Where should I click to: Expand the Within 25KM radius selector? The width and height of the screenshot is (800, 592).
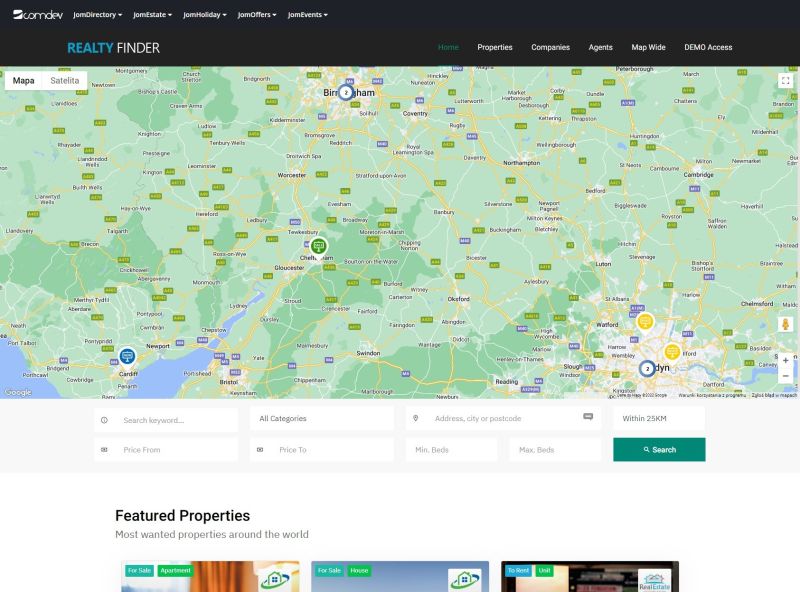659,418
